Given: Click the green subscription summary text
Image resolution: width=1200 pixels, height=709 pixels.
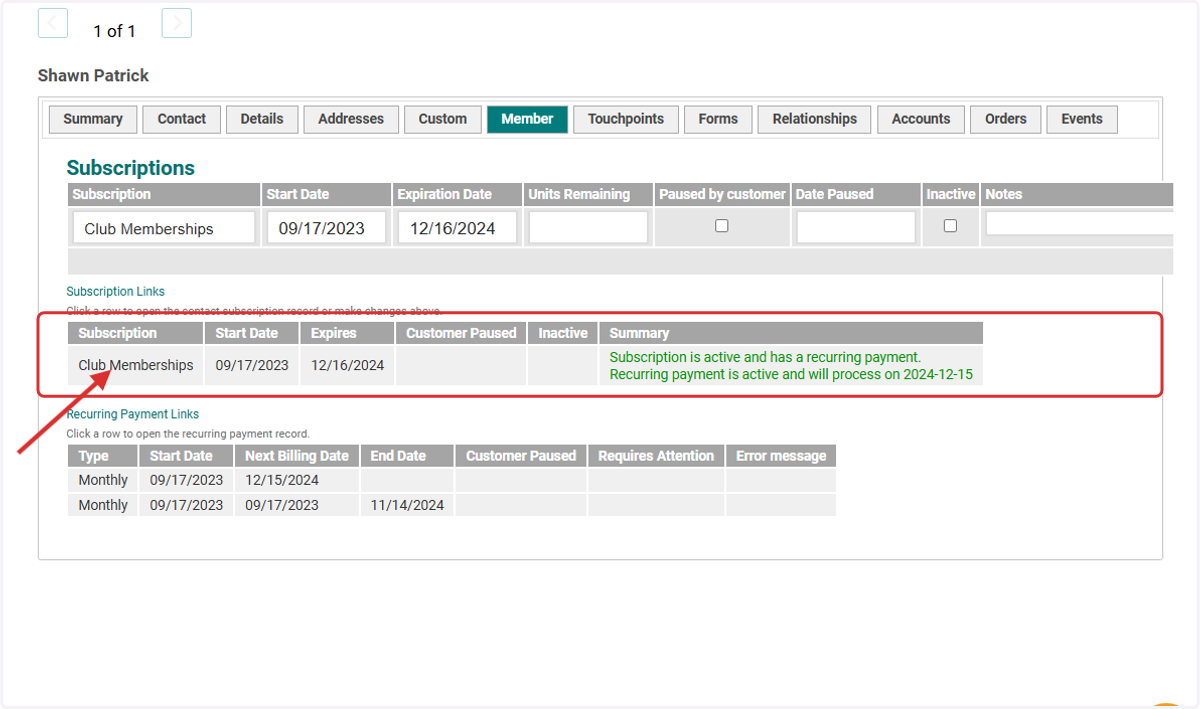Looking at the screenshot, I should (790, 366).
